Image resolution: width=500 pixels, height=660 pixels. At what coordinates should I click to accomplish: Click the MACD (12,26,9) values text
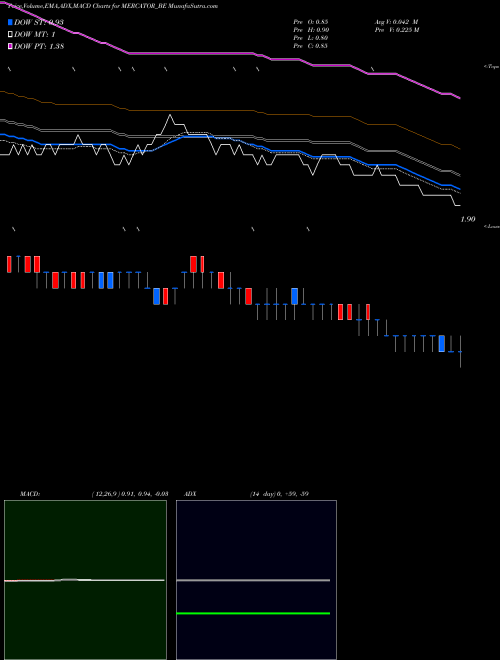pos(130,494)
